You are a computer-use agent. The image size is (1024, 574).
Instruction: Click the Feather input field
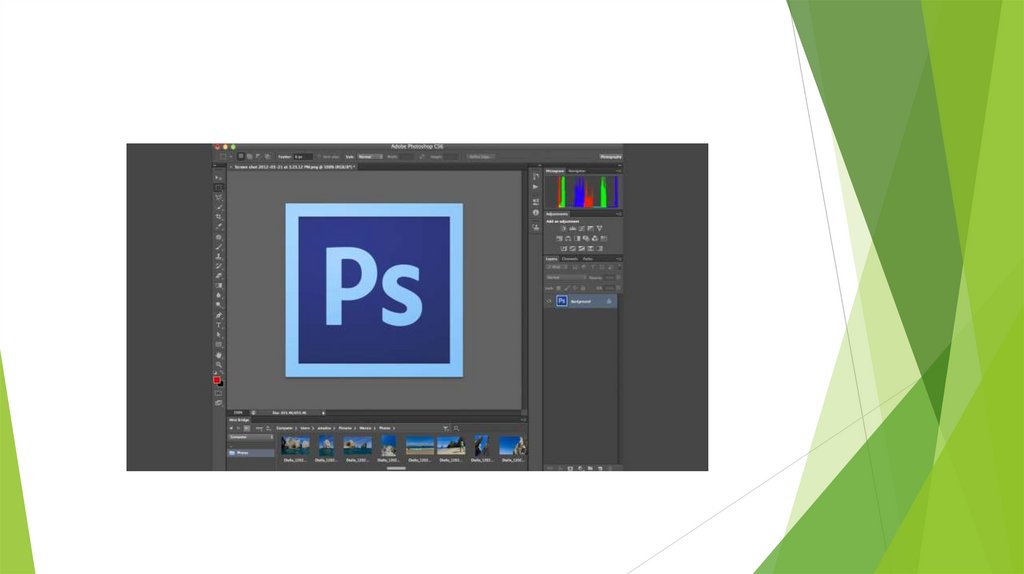303,157
